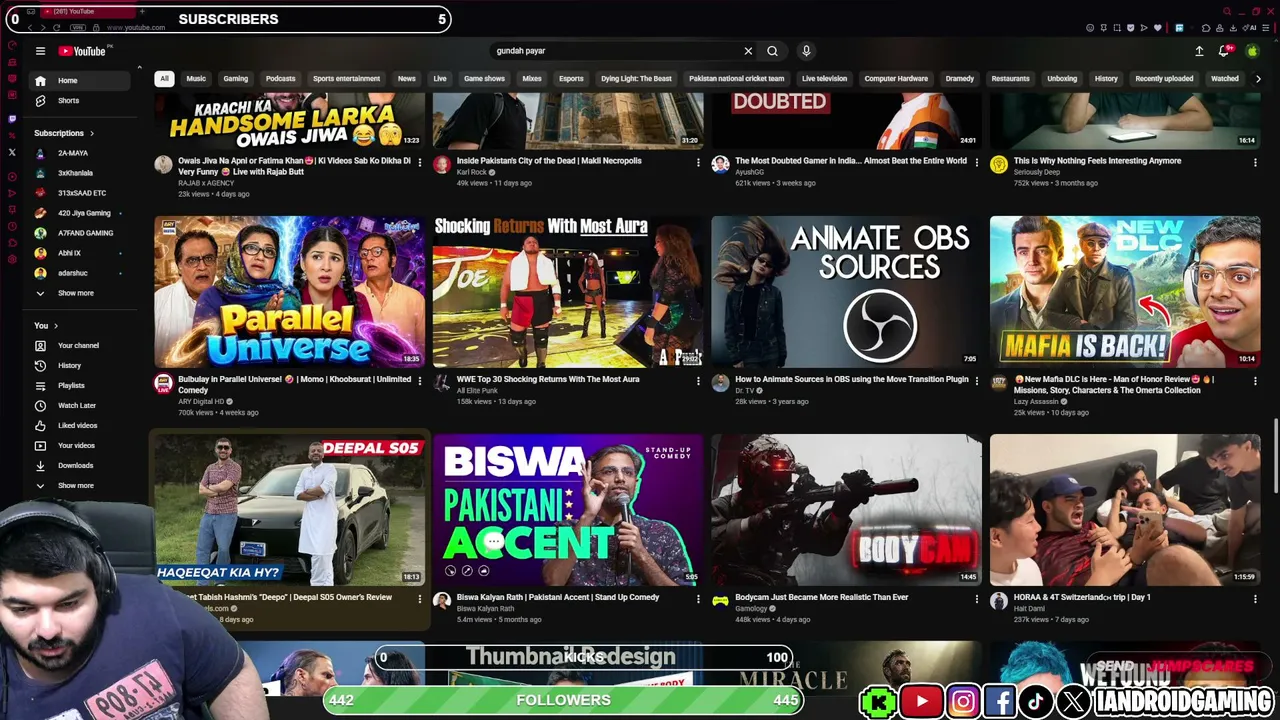Open a new browser tab with plus

tap(141, 11)
